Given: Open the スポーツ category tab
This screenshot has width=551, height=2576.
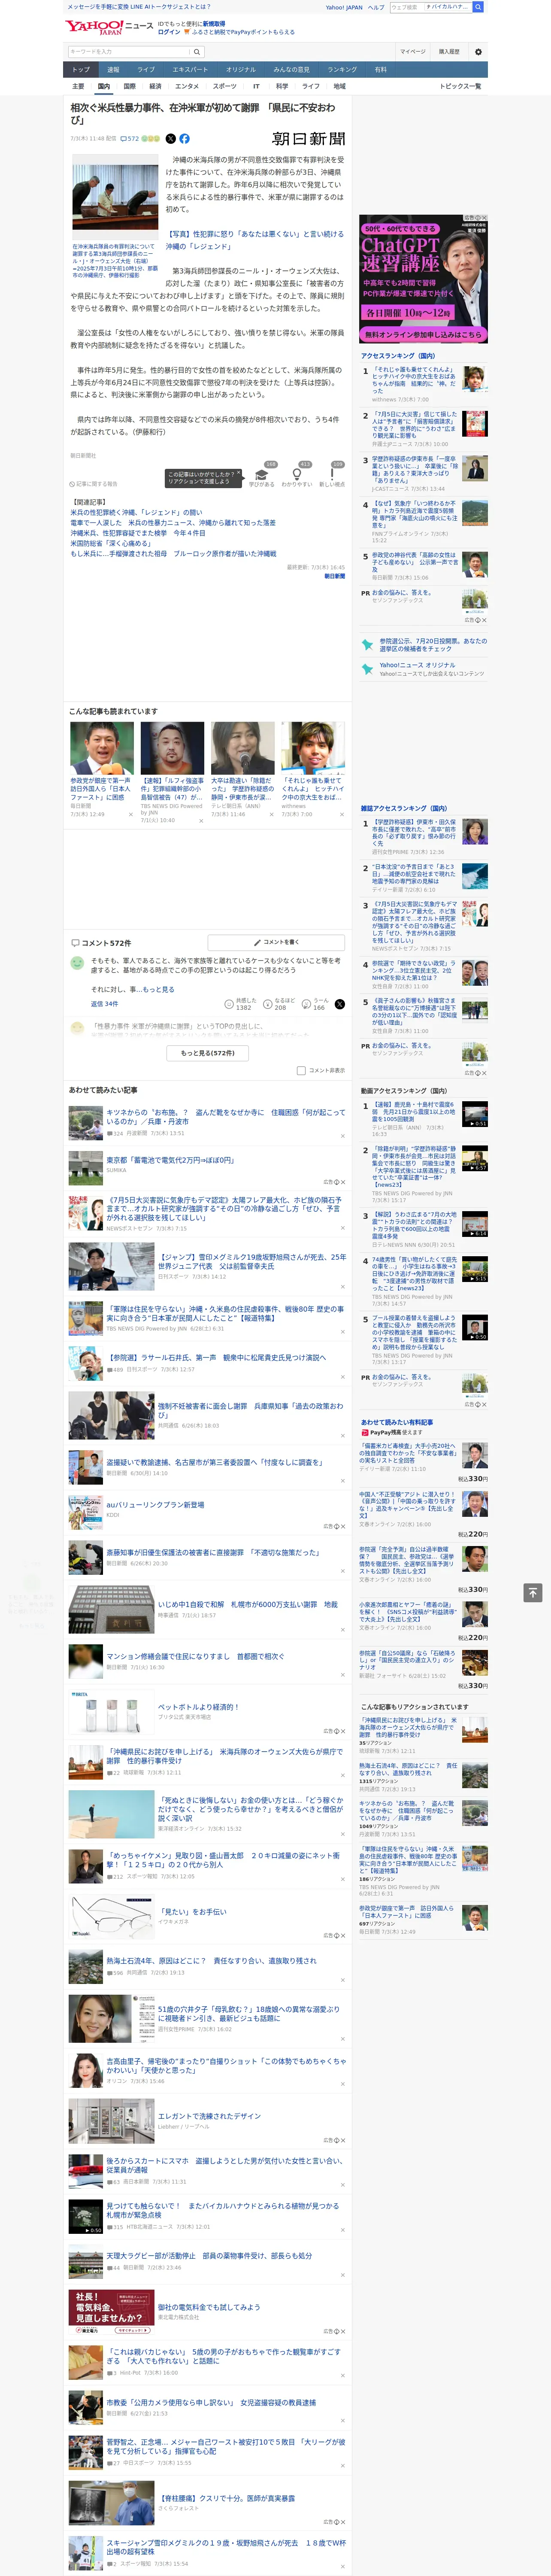Looking at the screenshot, I should (225, 86).
